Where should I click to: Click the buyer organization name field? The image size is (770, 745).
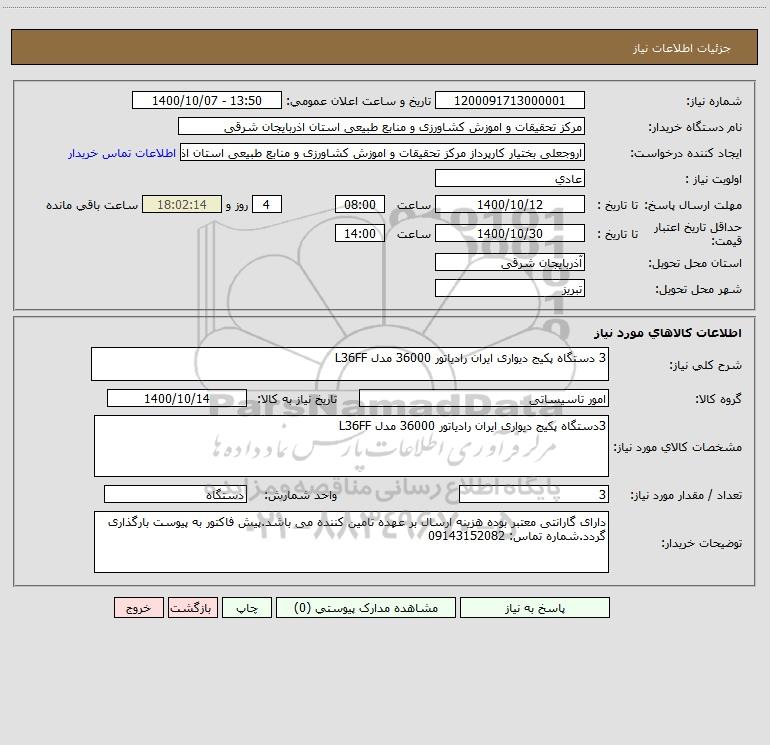(381, 127)
